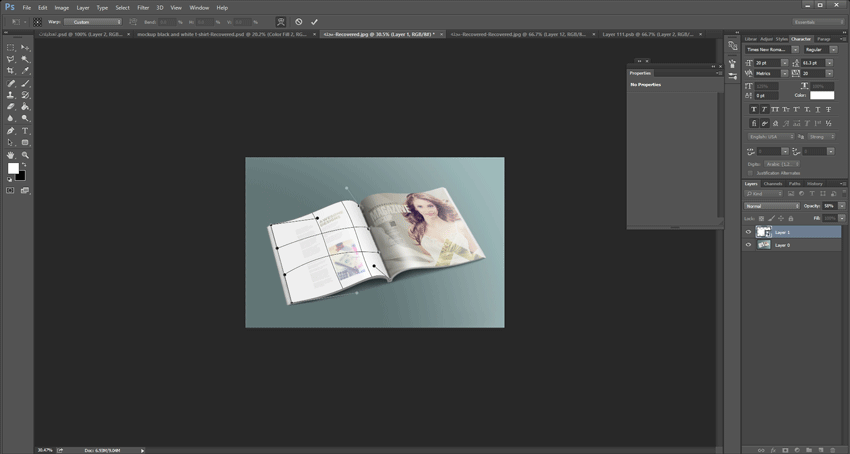Select the Paint Bucket tool
This screenshot has width=850, height=454.
pos(25,107)
